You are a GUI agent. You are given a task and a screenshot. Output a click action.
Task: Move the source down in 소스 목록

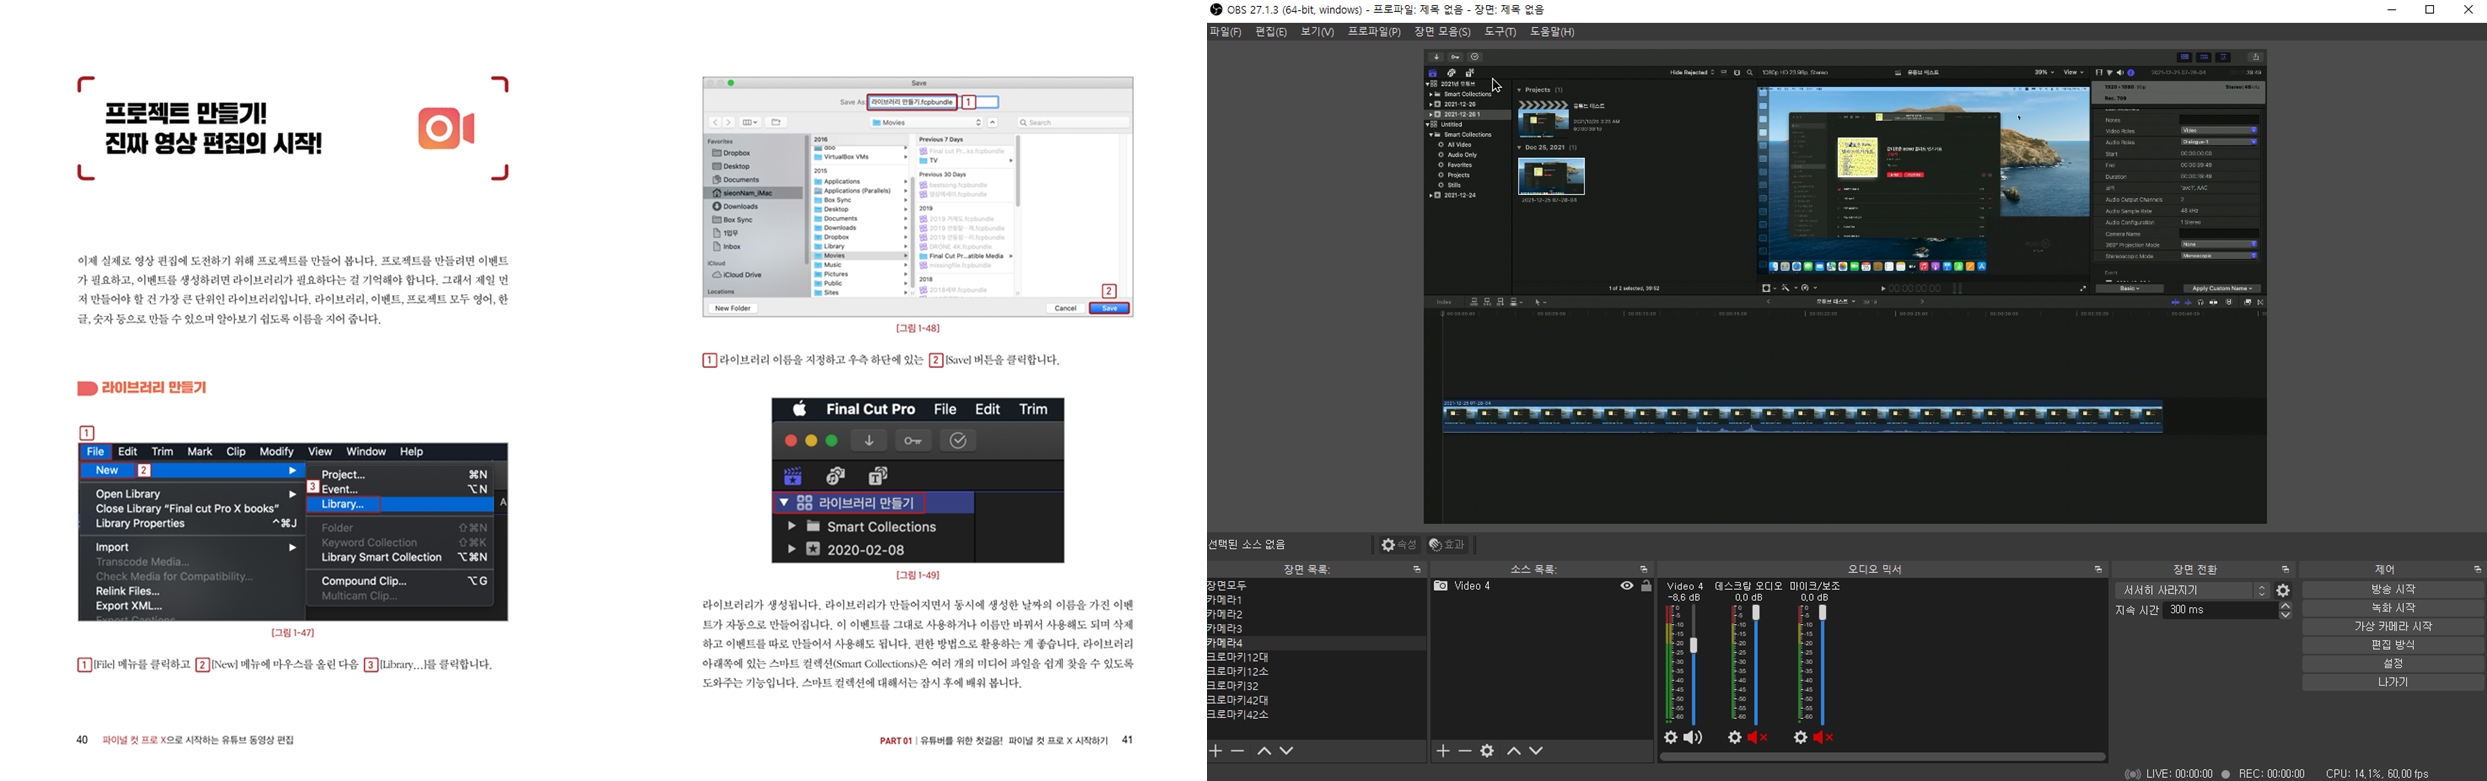tap(1537, 751)
